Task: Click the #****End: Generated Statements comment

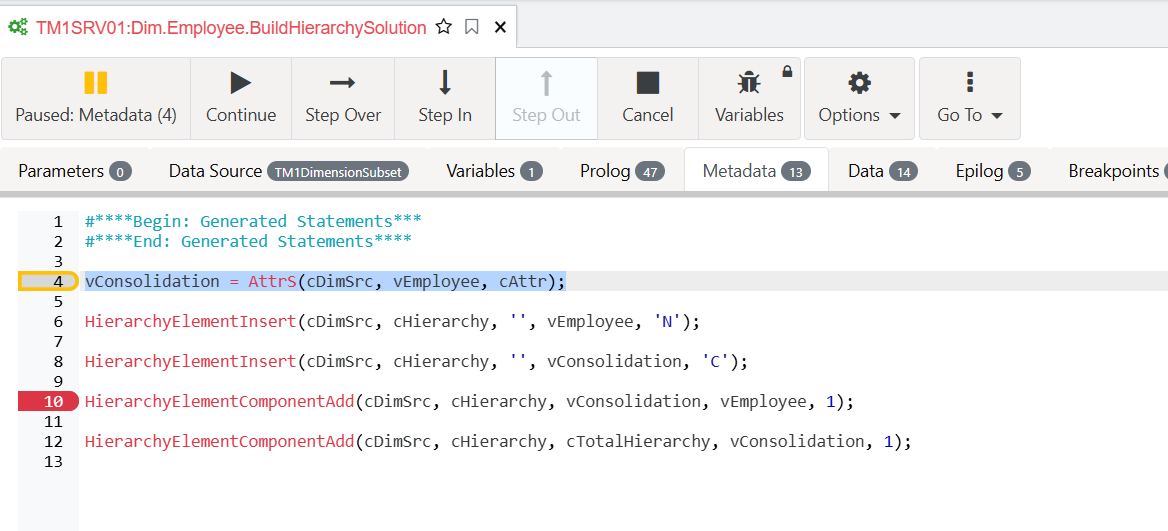Action: click(248, 241)
